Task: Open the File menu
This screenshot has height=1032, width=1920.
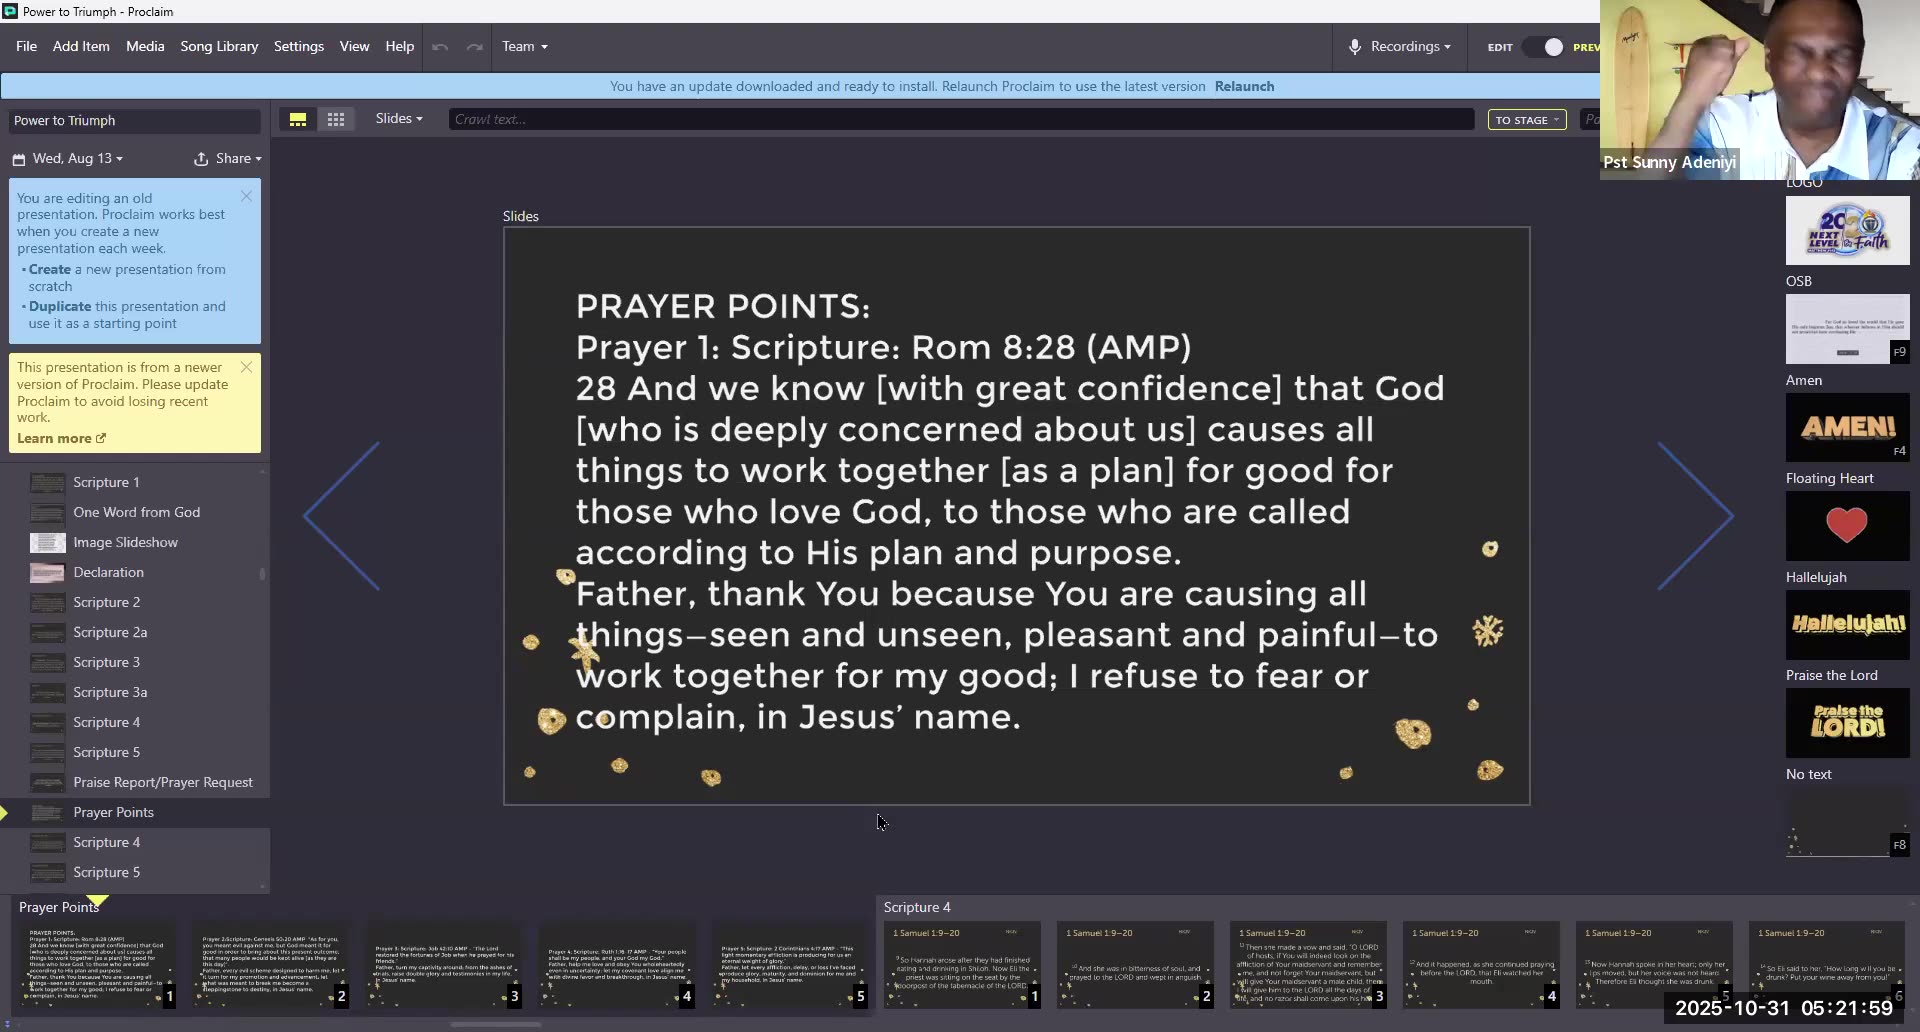Action: [26, 47]
